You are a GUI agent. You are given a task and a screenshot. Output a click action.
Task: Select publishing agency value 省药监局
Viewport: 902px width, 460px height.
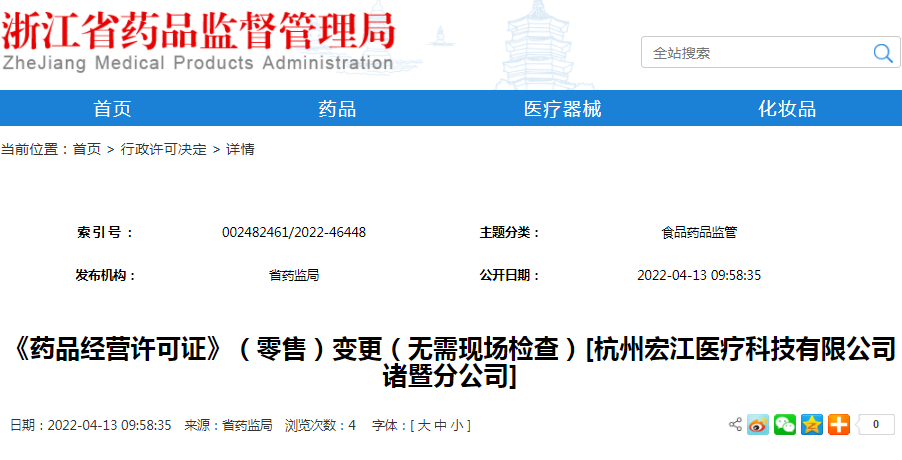[x=294, y=275]
